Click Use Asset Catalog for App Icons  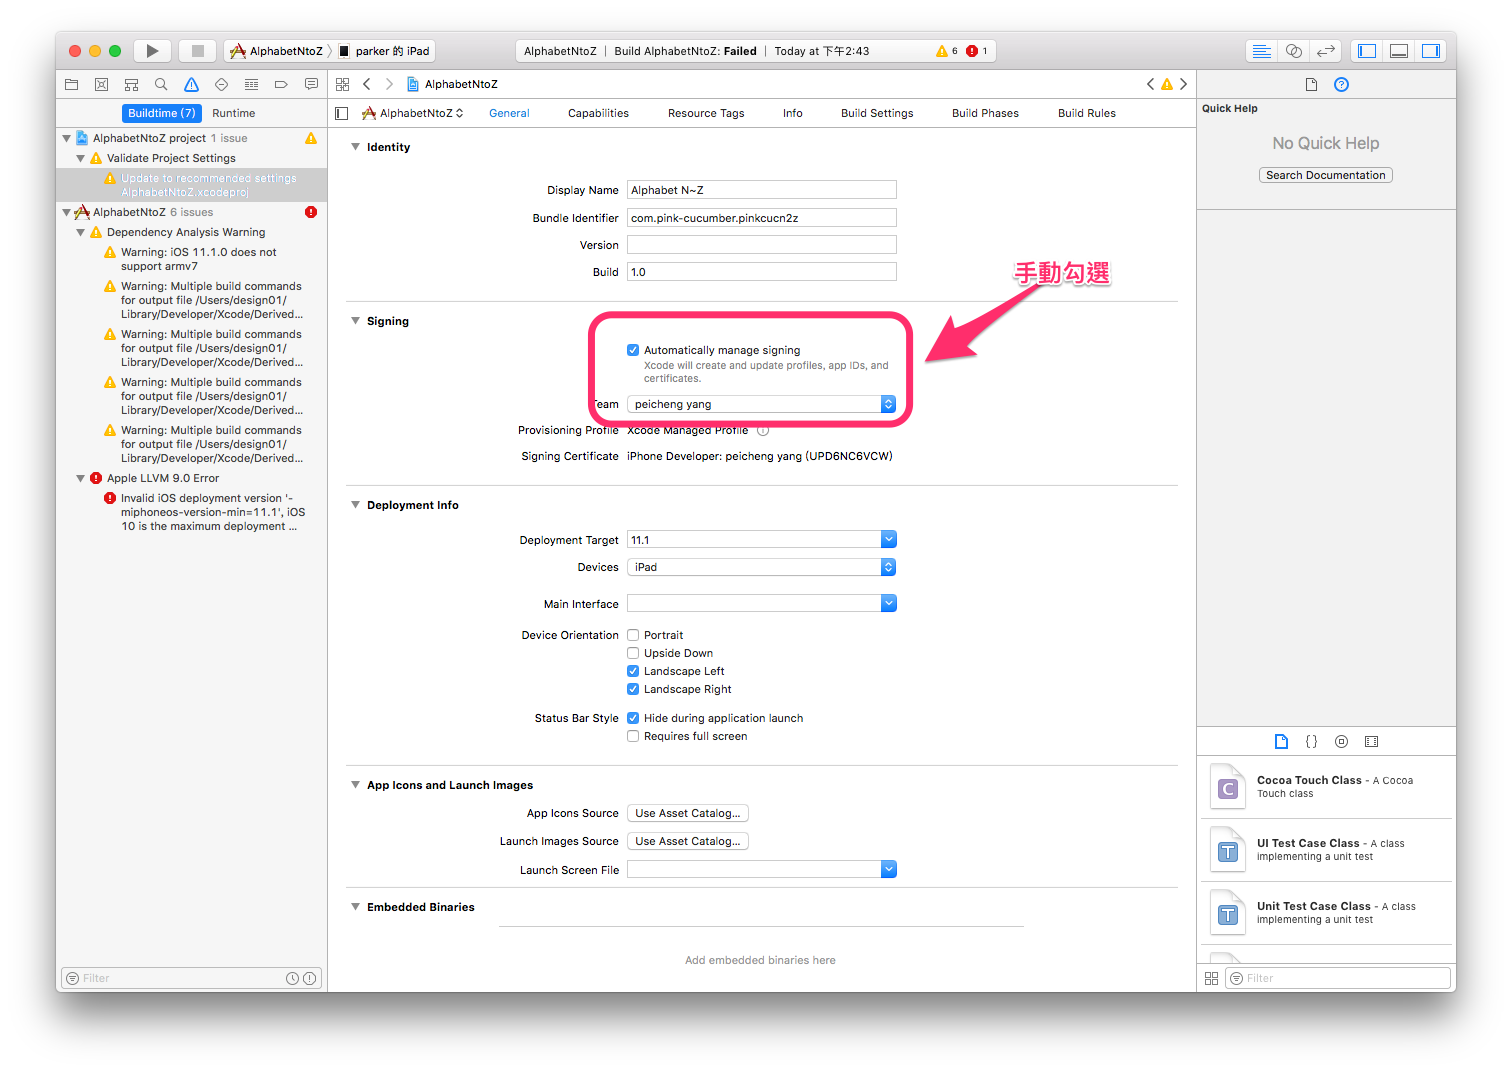[x=687, y=813]
